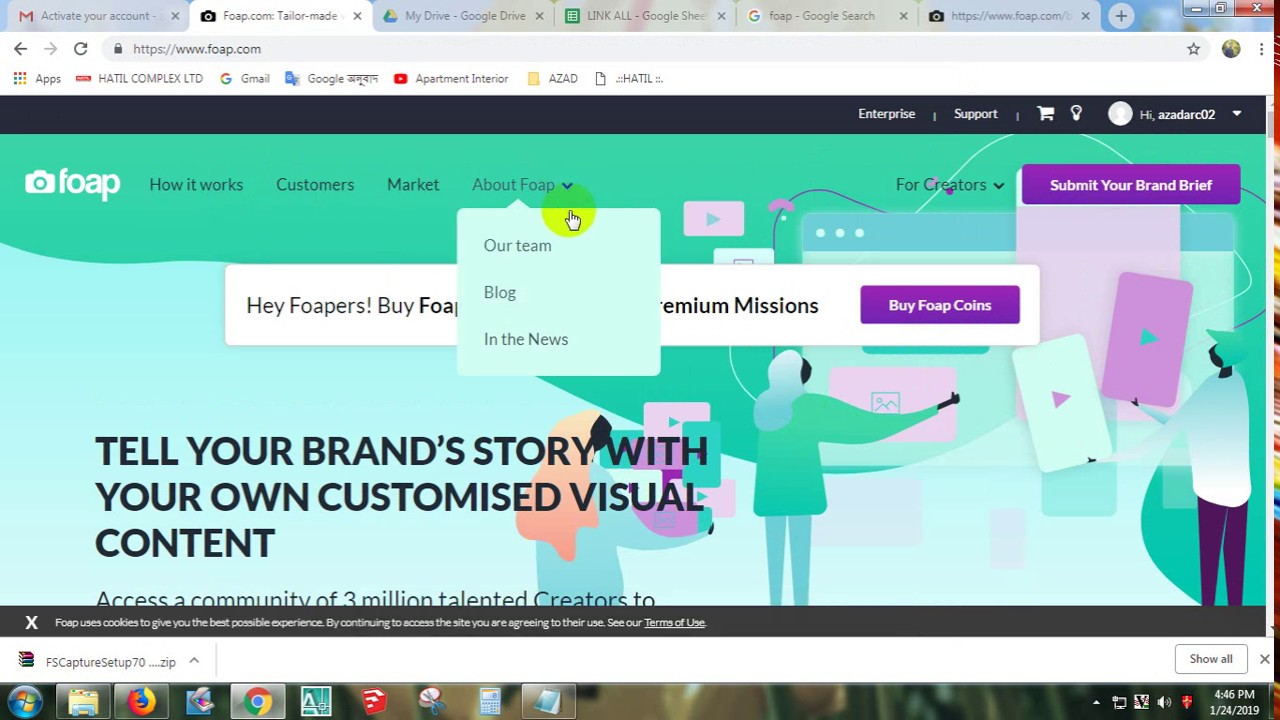1280x720 pixels.
Task: Expand the FSCaptureSetup70 download options arrow
Action: (x=194, y=661)
